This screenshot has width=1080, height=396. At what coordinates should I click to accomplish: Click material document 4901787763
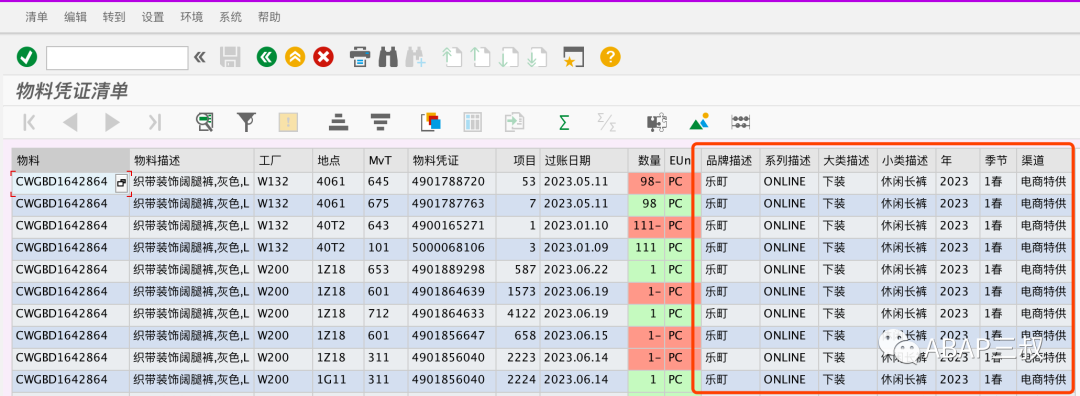pyautogui.click(x=451, y=204)
